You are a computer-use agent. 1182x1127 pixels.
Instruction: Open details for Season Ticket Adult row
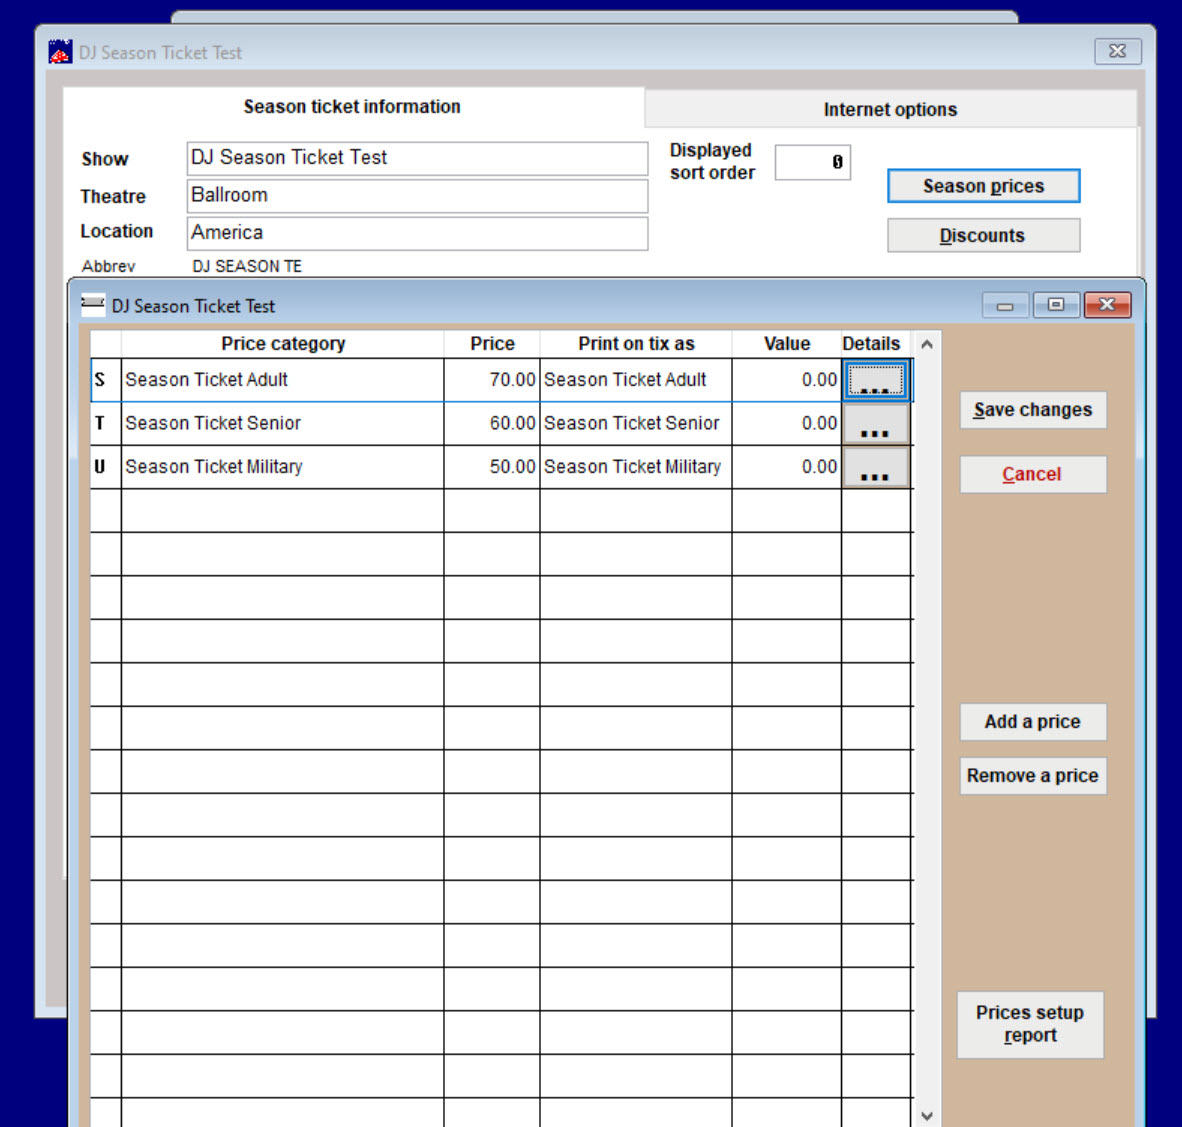point(875,380)
